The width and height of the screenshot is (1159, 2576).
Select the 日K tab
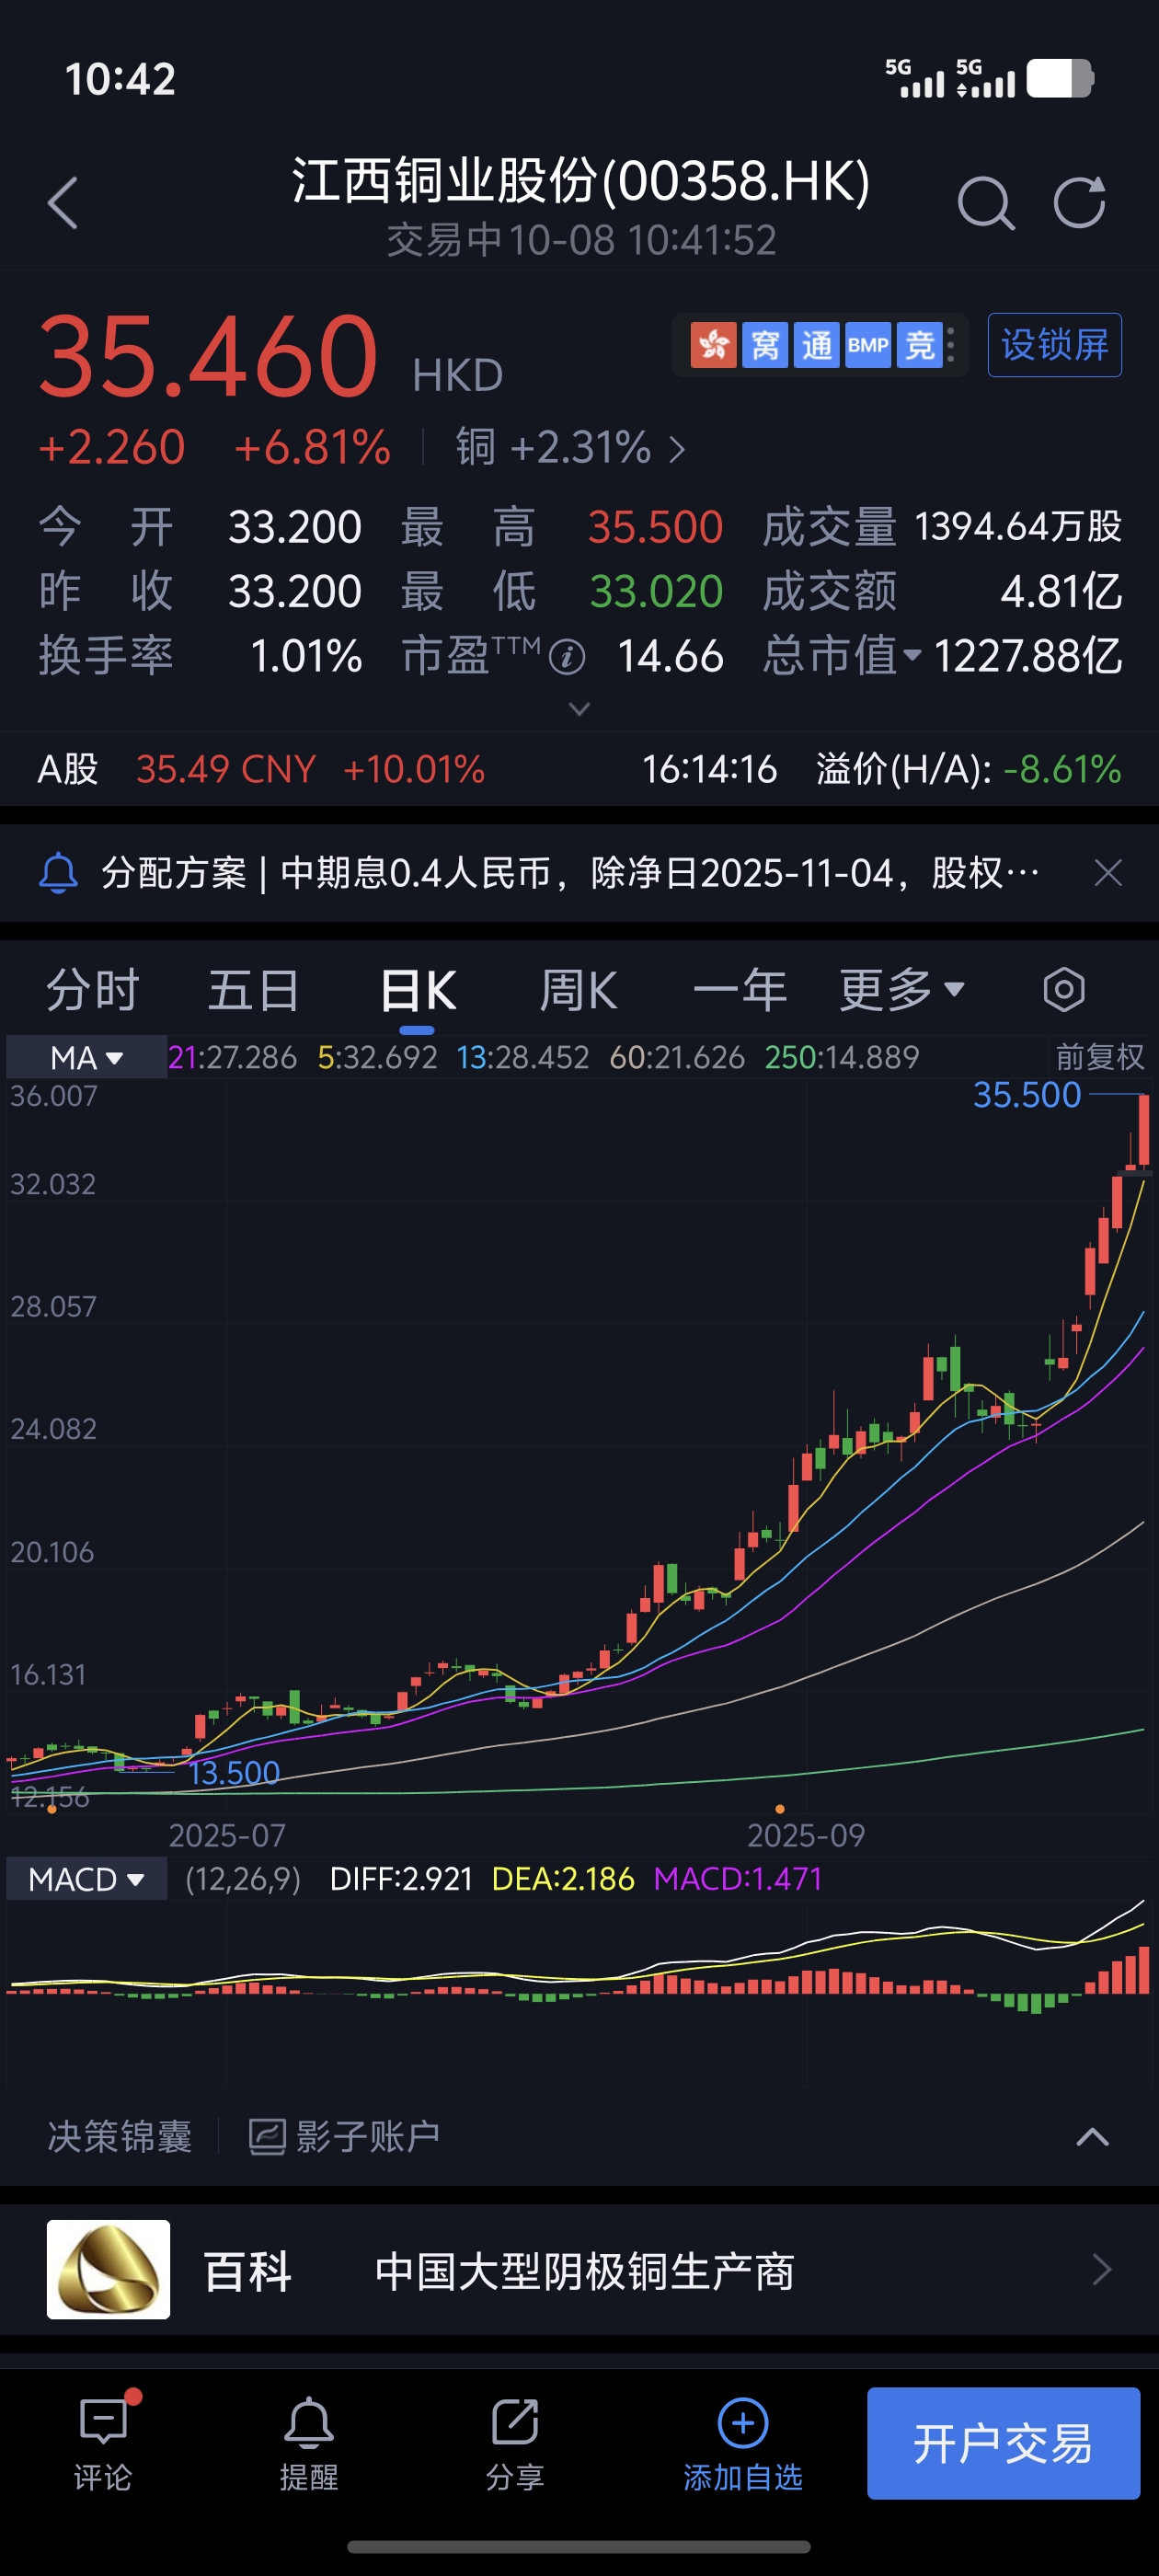click(x=418, y=990)
